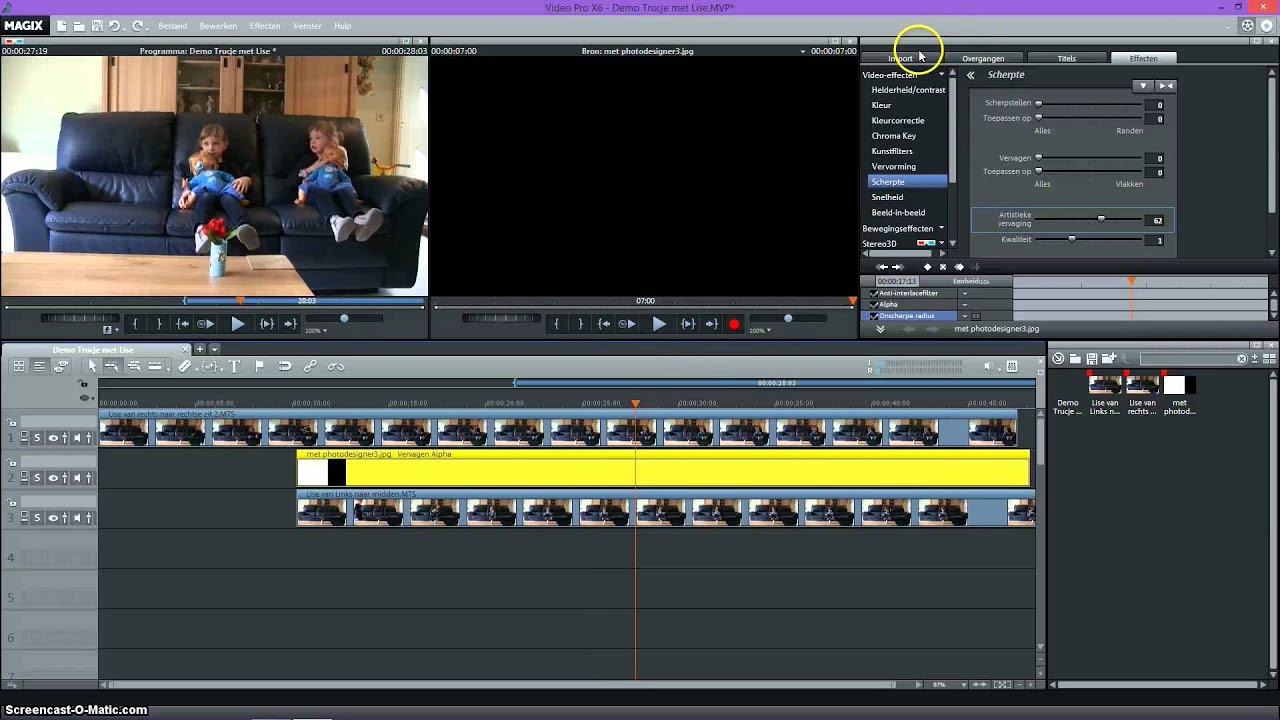Click the save project disk icon
The width and height of the screenshot is (1280, 720).
[97, 26]
